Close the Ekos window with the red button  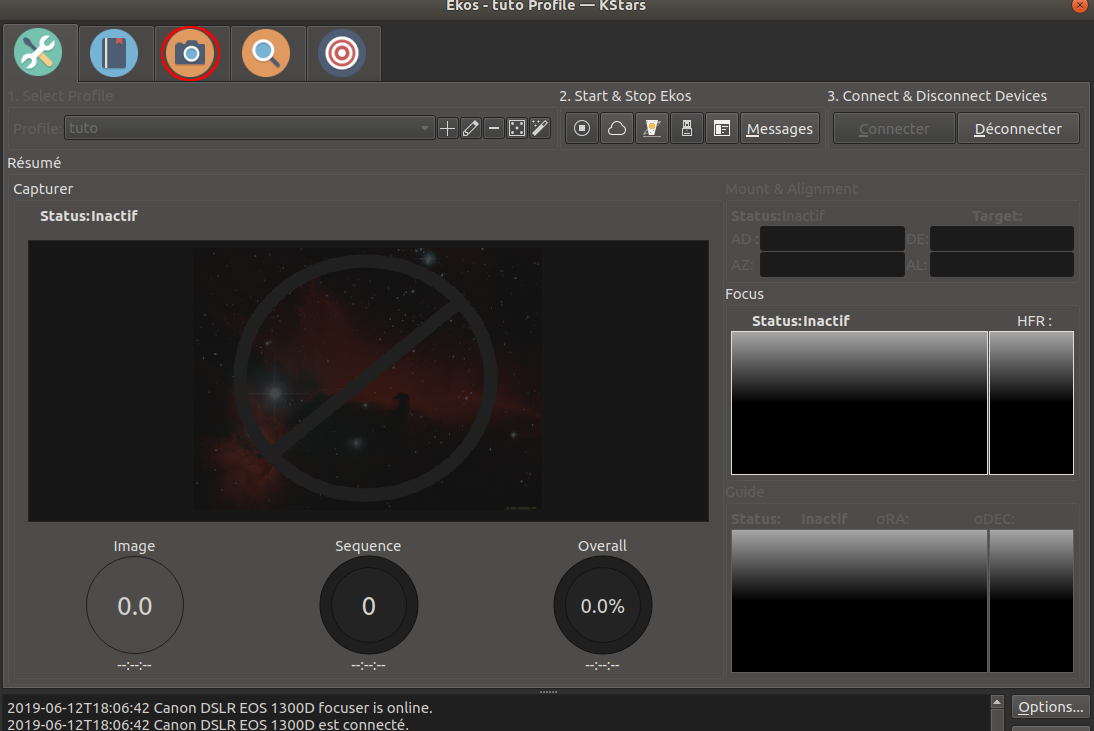[1079, 5]
